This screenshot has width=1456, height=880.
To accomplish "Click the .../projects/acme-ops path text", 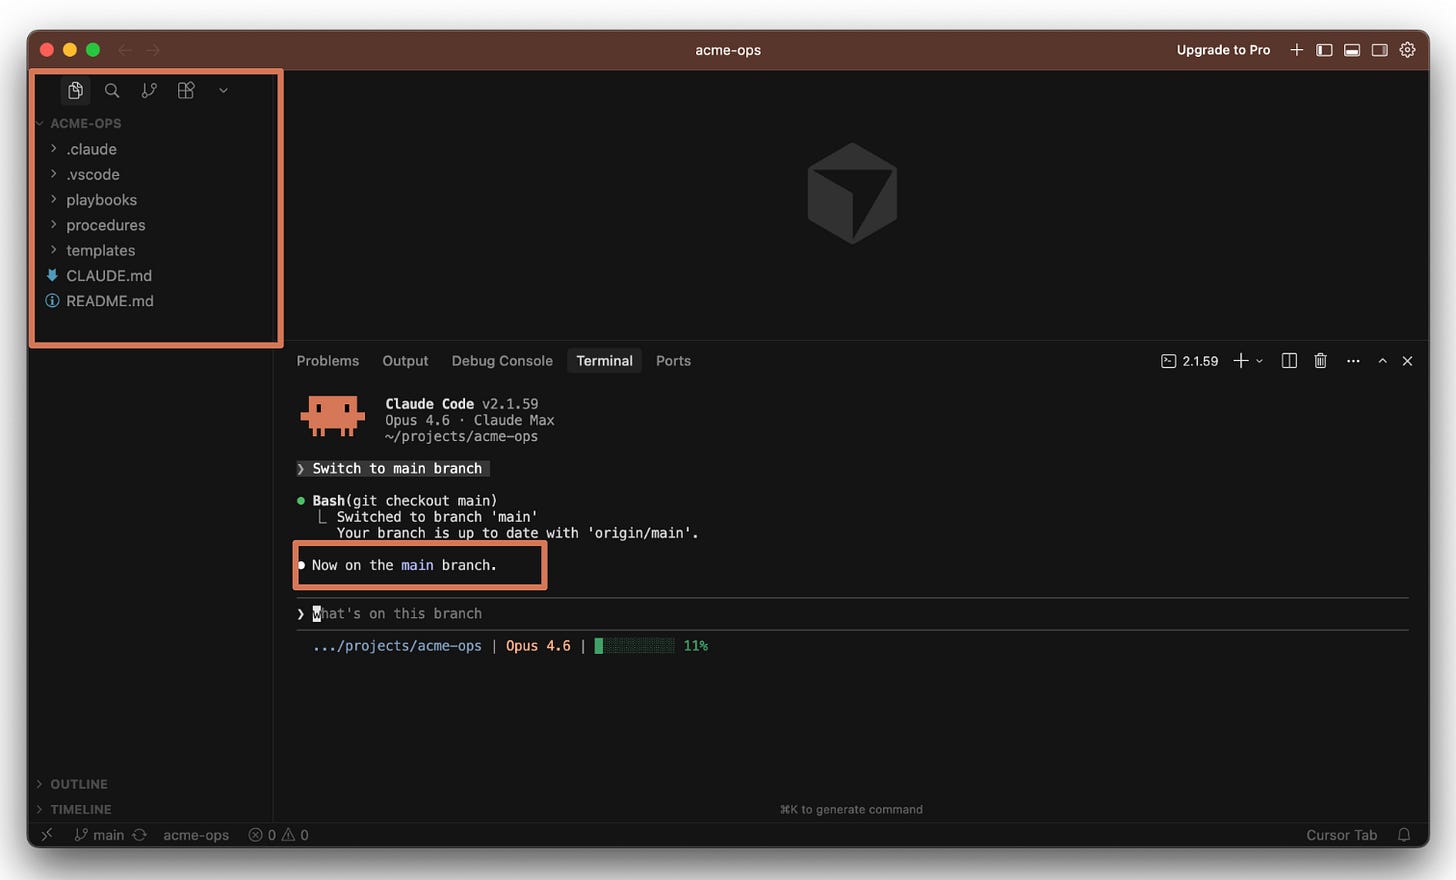I will (397, 646).
